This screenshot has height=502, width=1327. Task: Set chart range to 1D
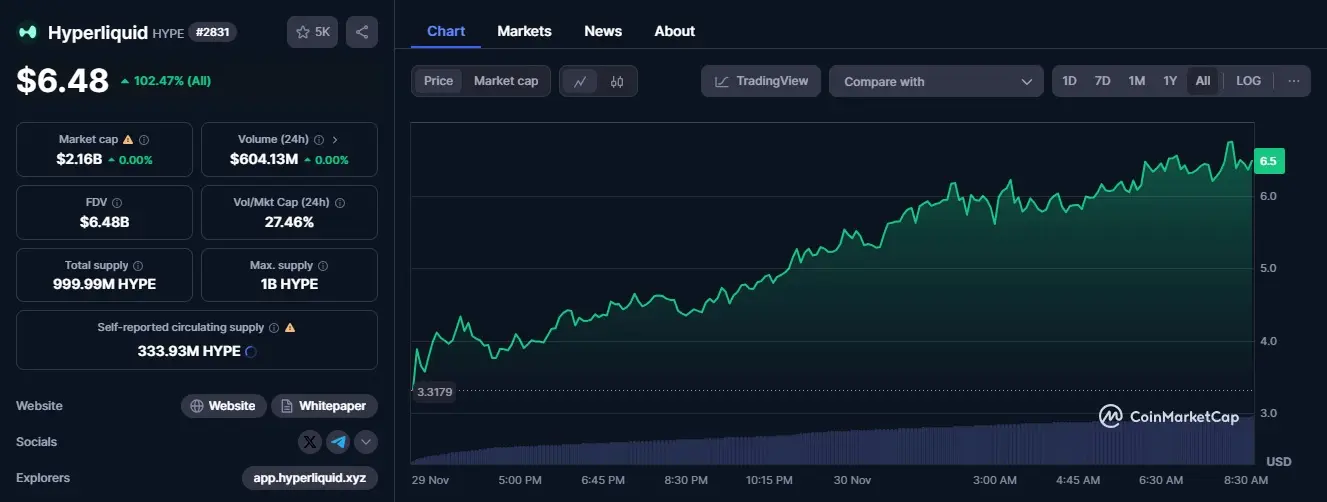1069,81
